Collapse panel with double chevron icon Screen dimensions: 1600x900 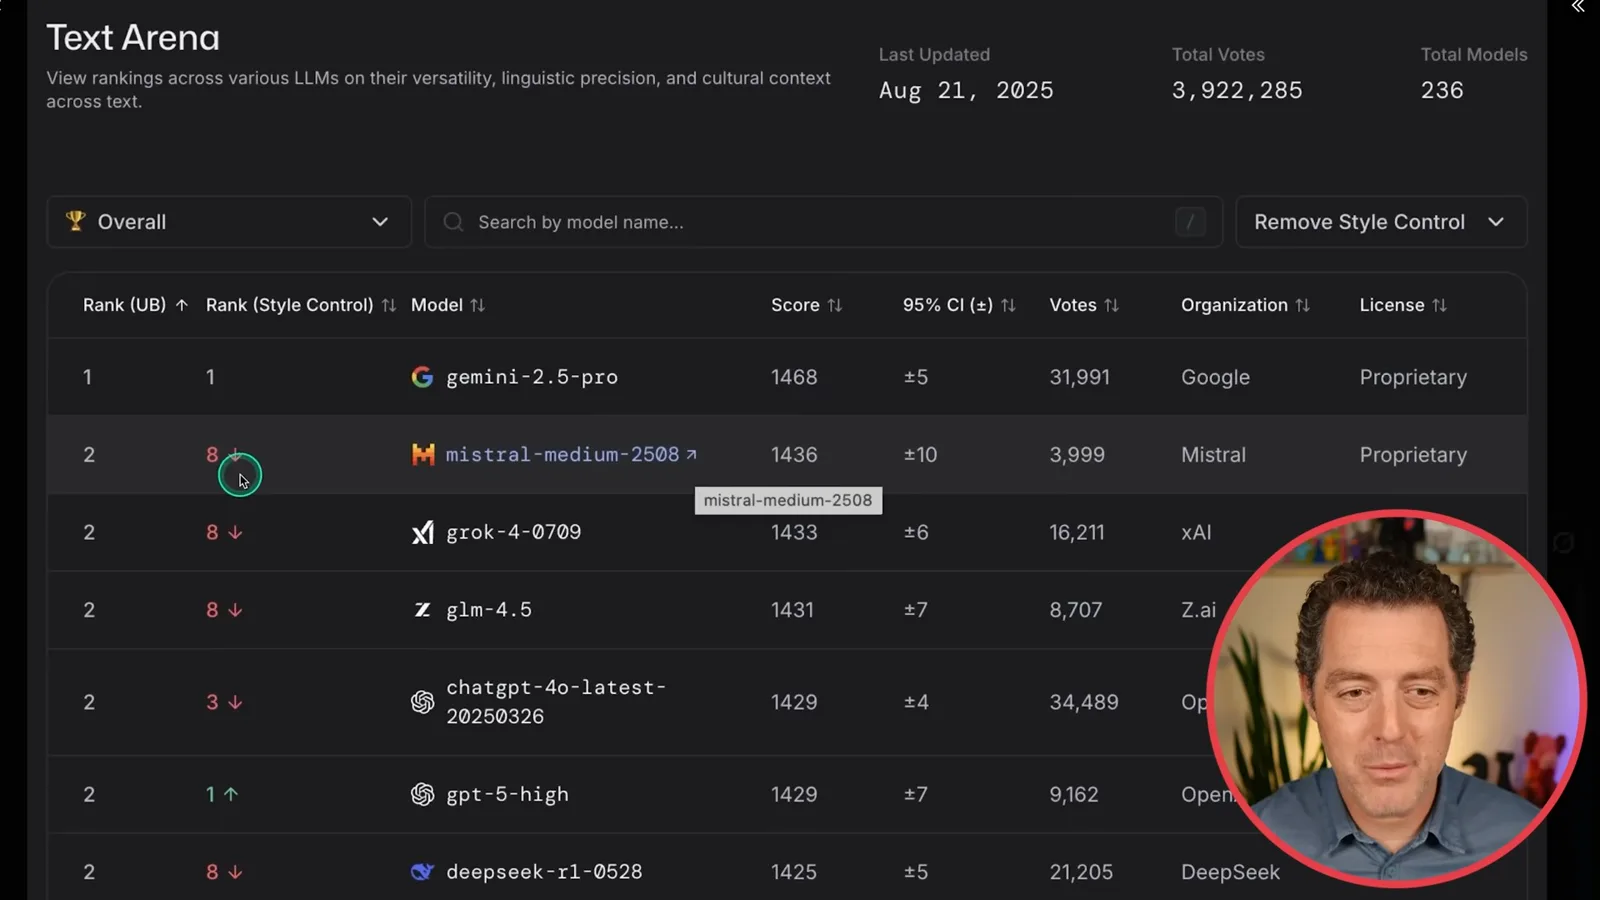pyautogui.click(x=1577, y=7)
